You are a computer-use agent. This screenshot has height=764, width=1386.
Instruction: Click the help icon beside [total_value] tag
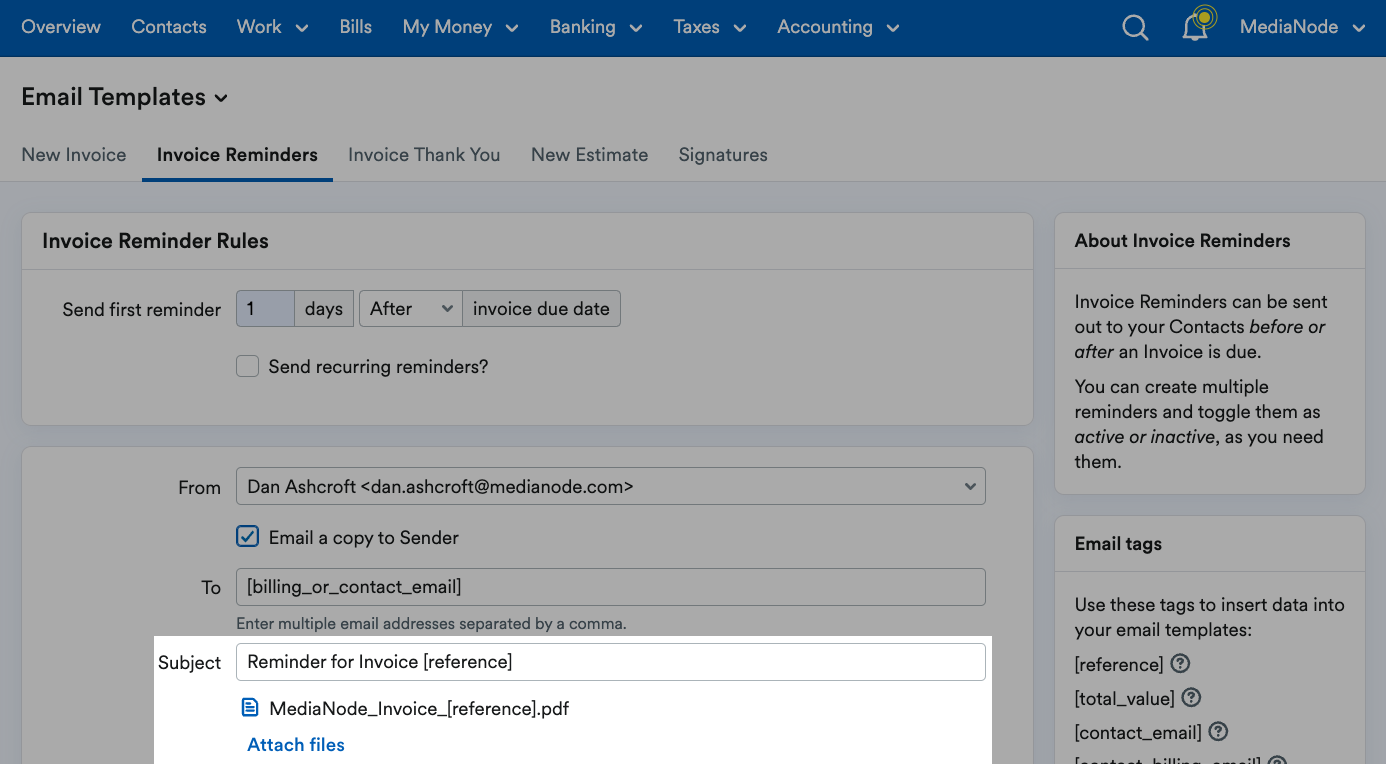[1191, 698]
